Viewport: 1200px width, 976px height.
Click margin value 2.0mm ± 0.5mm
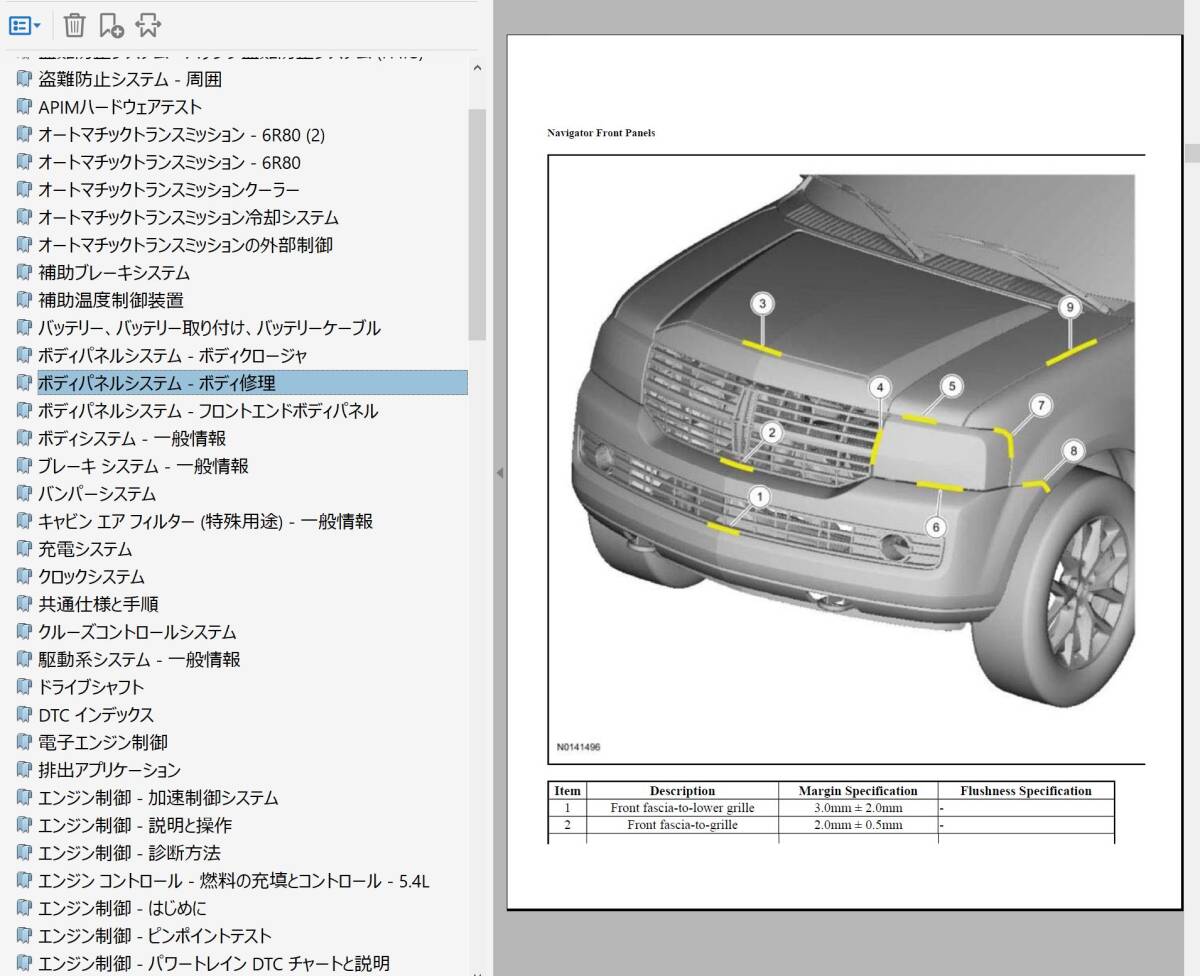[x=858, y=825]
